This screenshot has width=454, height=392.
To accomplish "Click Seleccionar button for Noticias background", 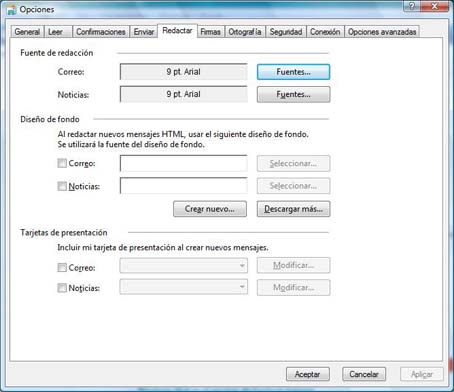I will 293,186.
